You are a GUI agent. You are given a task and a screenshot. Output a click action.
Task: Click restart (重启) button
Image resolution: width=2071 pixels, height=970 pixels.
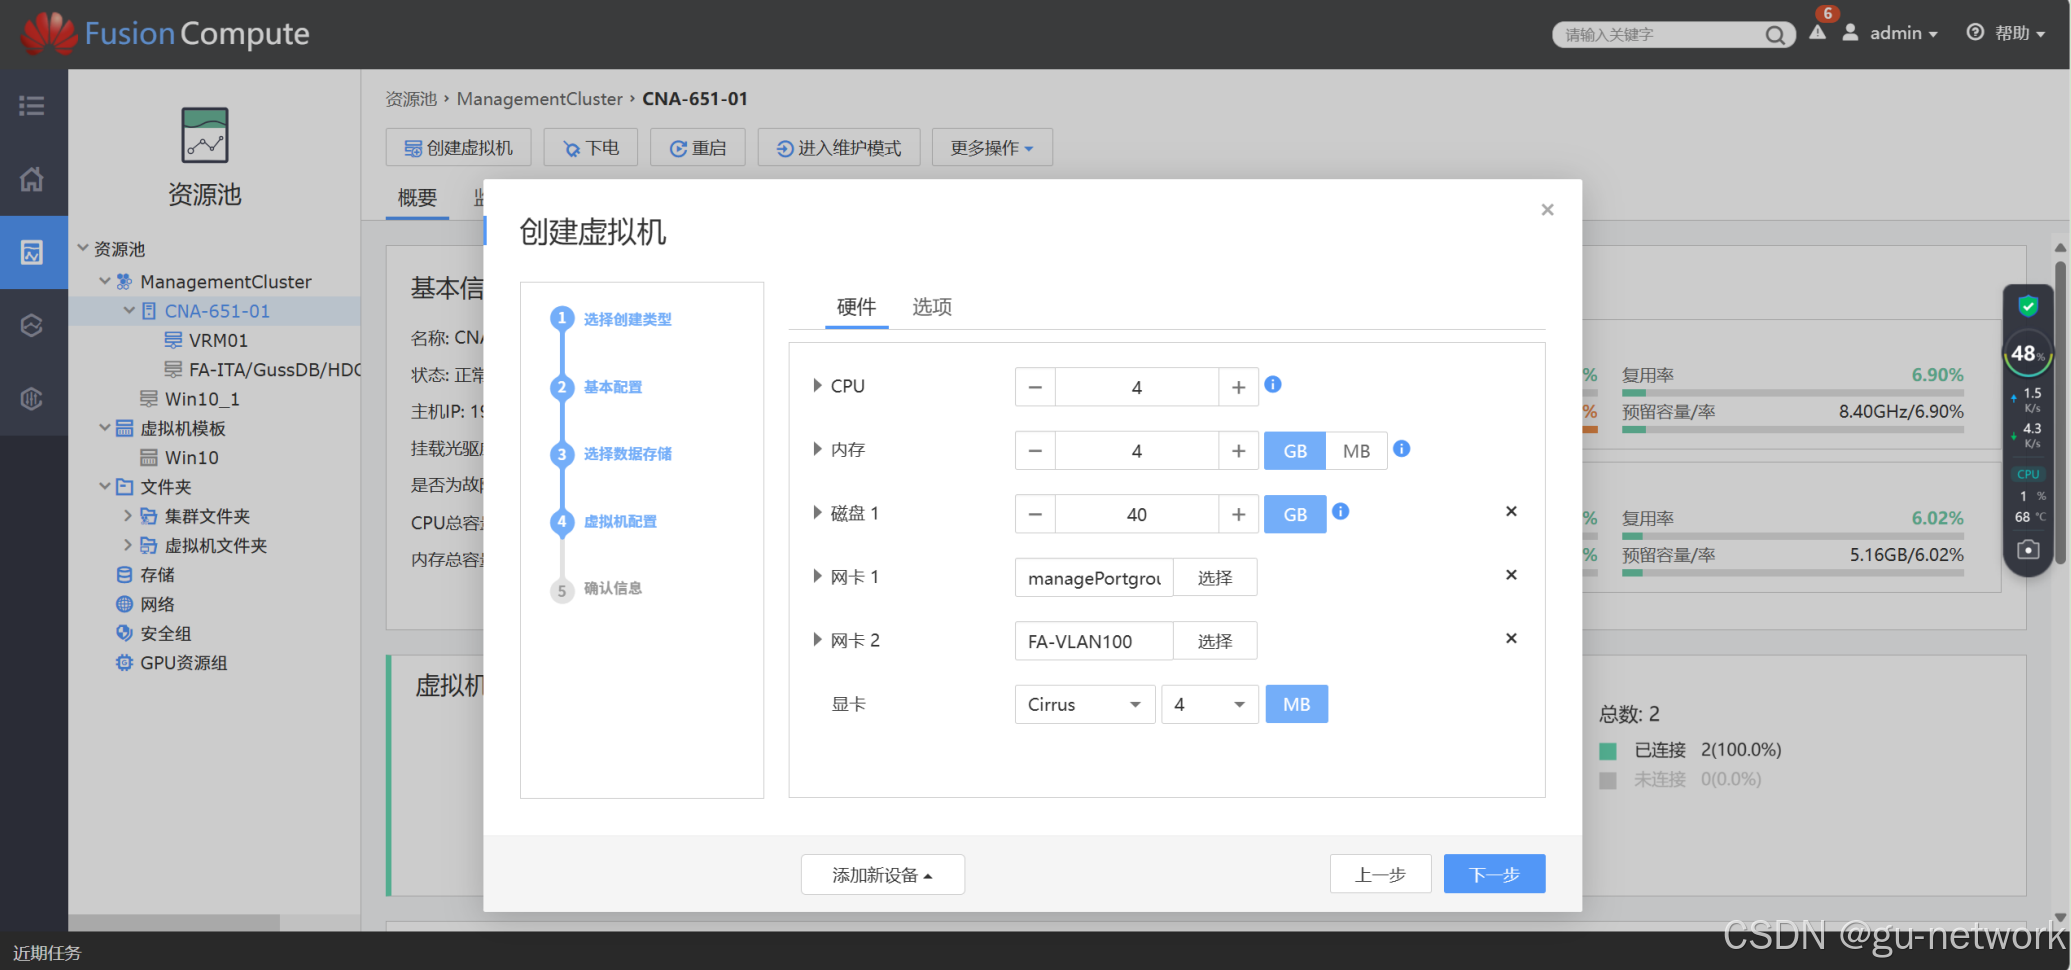[697, 148]
